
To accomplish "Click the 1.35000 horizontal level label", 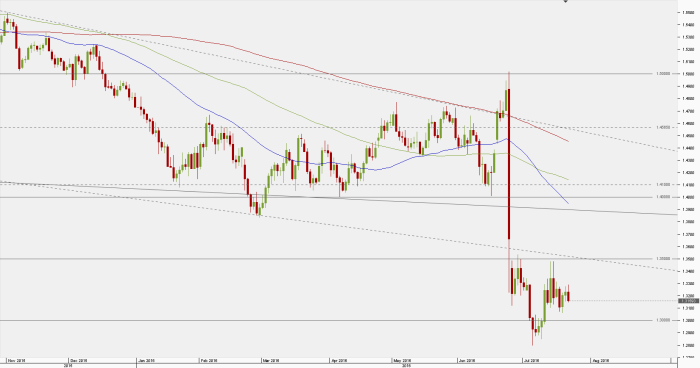I will point(663,259).
